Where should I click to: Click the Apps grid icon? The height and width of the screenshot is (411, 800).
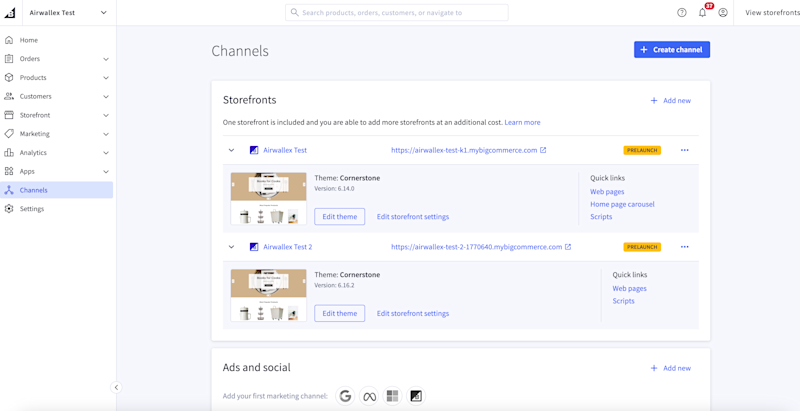coord(9,171)
